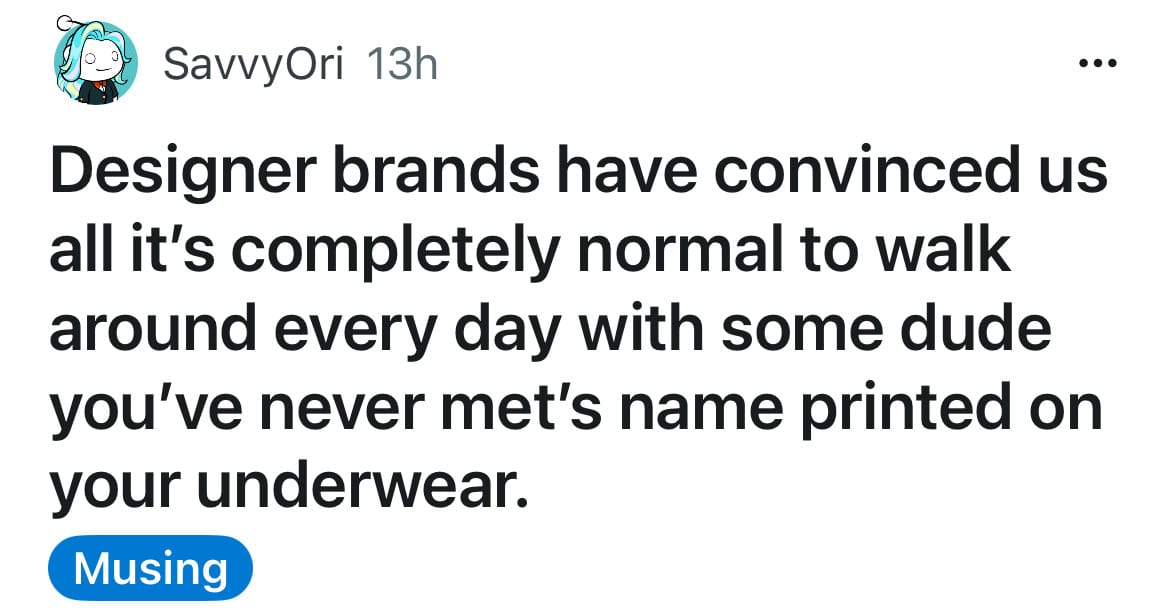The image size is (1170, 608).
Task: Select the blue Musing flair tag
Action: pyautogui.click(x=151, y=568)
